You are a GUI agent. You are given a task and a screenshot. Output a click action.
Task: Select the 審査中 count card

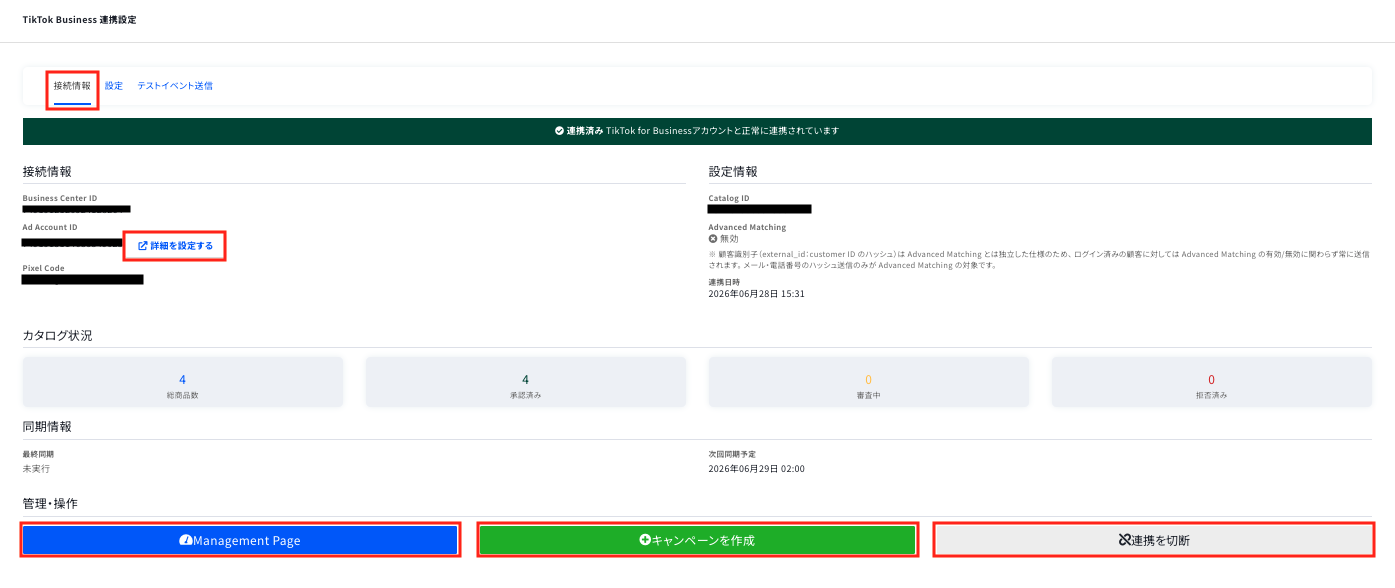(868, 382)
